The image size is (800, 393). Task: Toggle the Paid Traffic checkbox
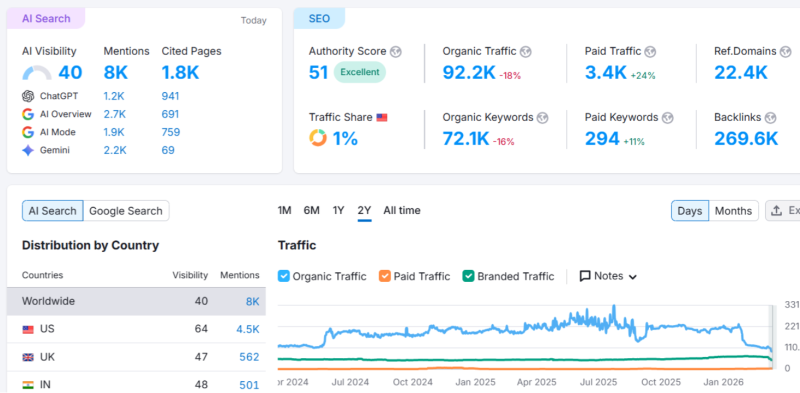tap(384, 276)
